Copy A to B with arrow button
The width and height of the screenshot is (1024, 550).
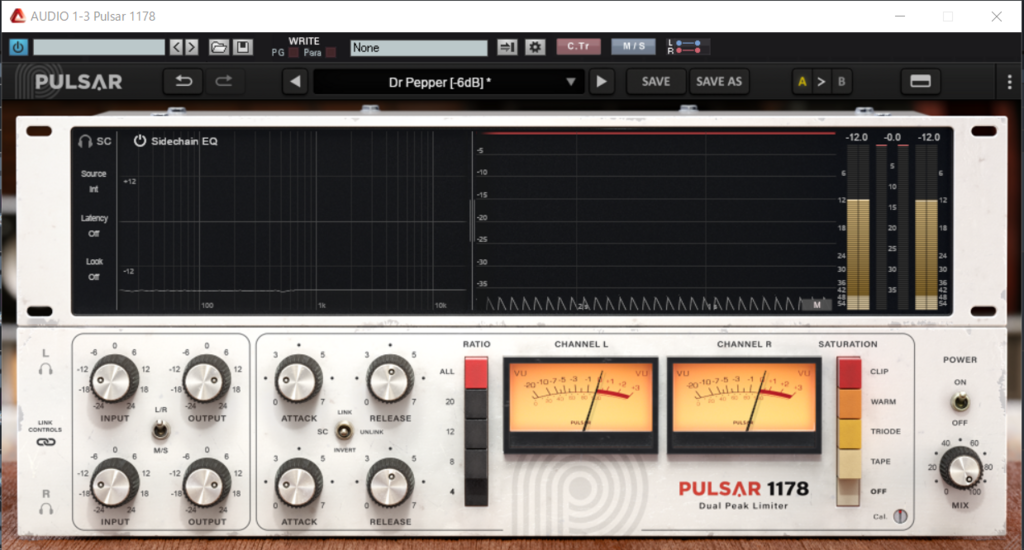pyautogui.click(x=822, y=82)
